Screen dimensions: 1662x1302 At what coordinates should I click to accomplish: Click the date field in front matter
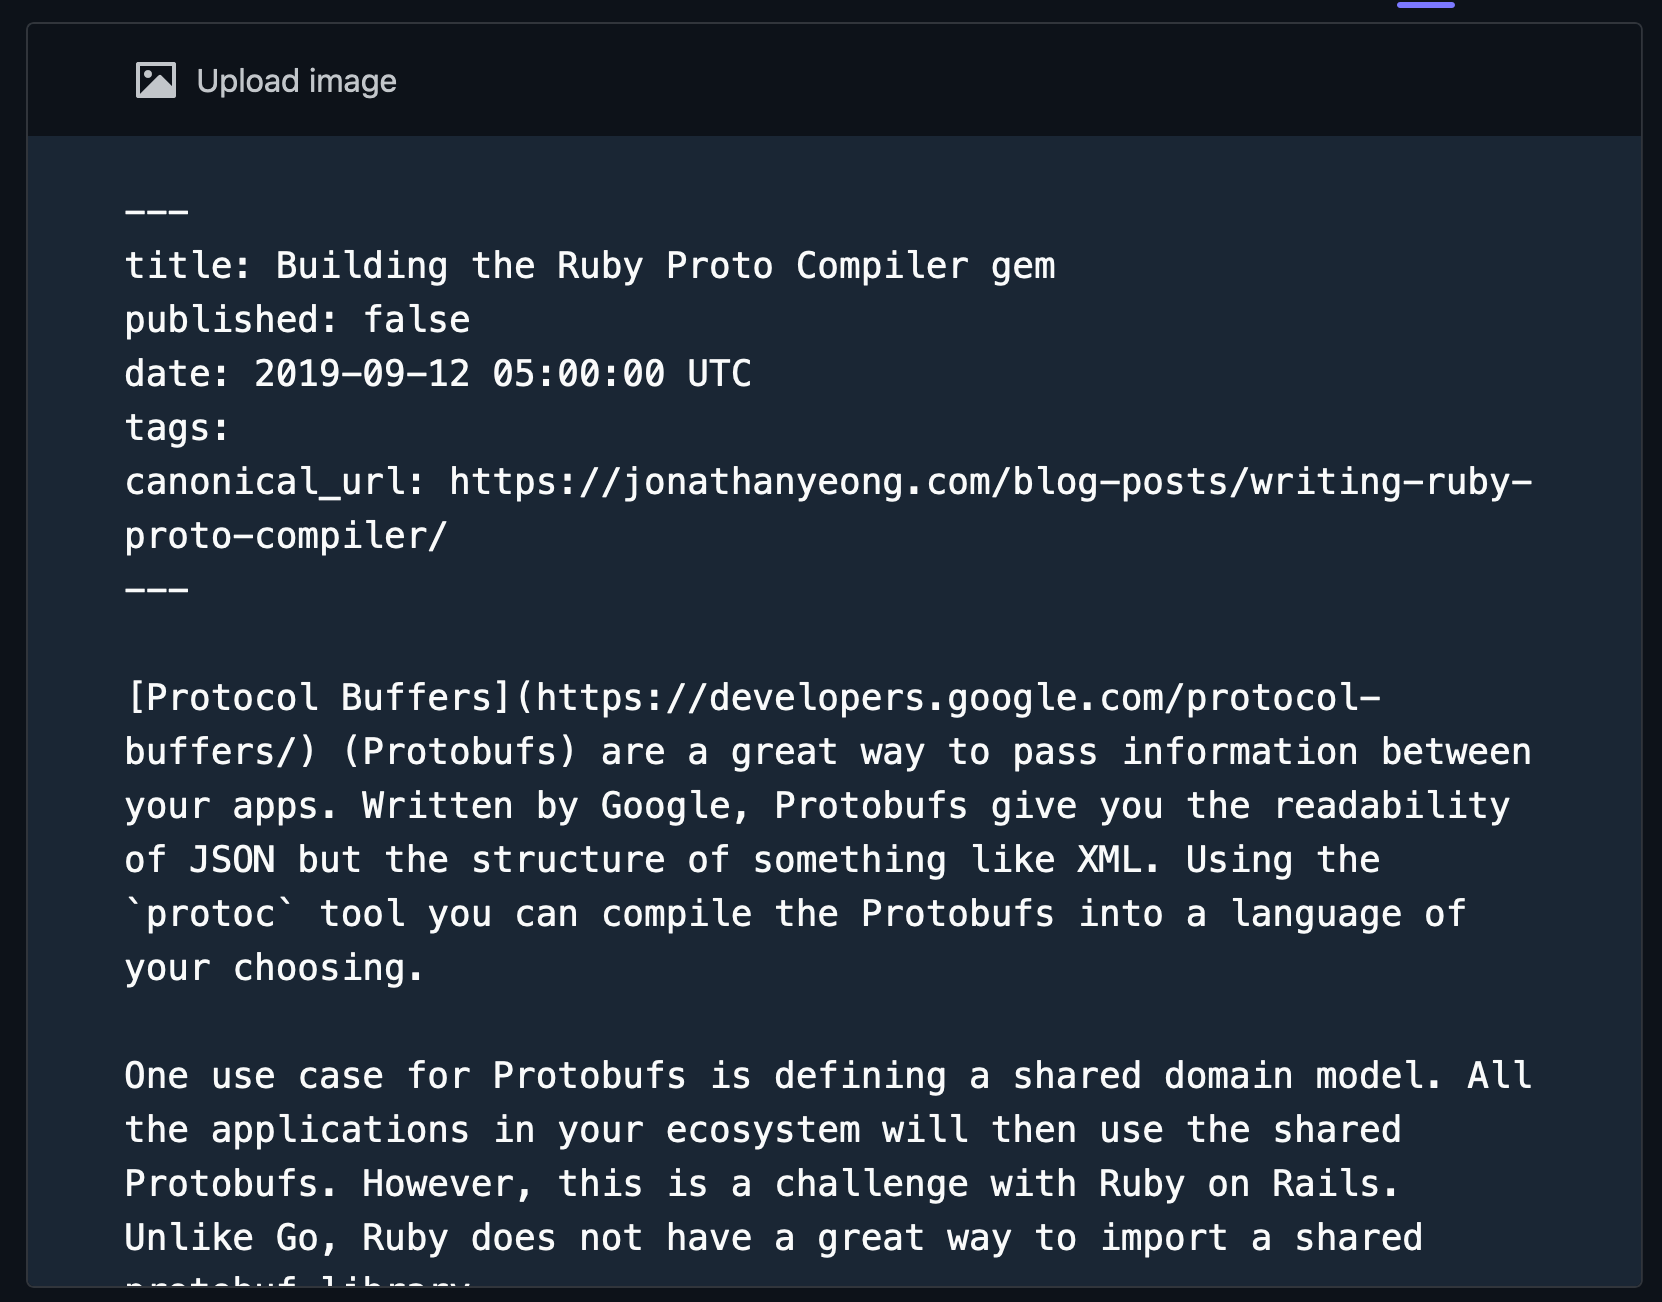(x=437, y=373)
